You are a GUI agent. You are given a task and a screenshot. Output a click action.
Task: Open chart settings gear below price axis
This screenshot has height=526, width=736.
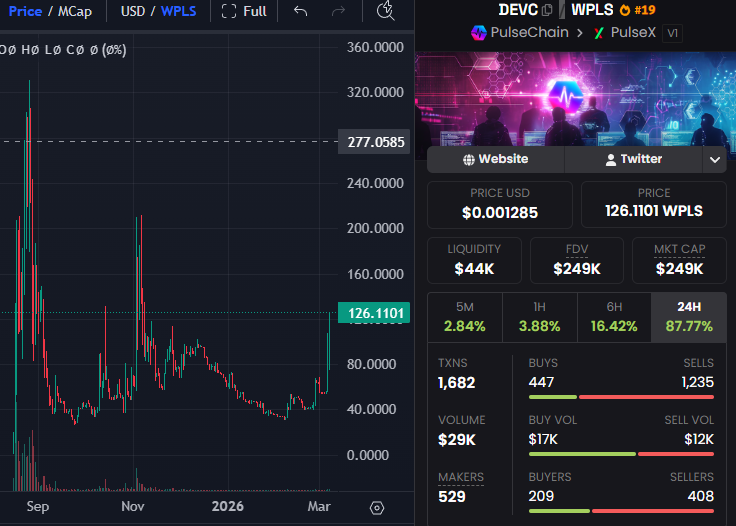(377, 508)
